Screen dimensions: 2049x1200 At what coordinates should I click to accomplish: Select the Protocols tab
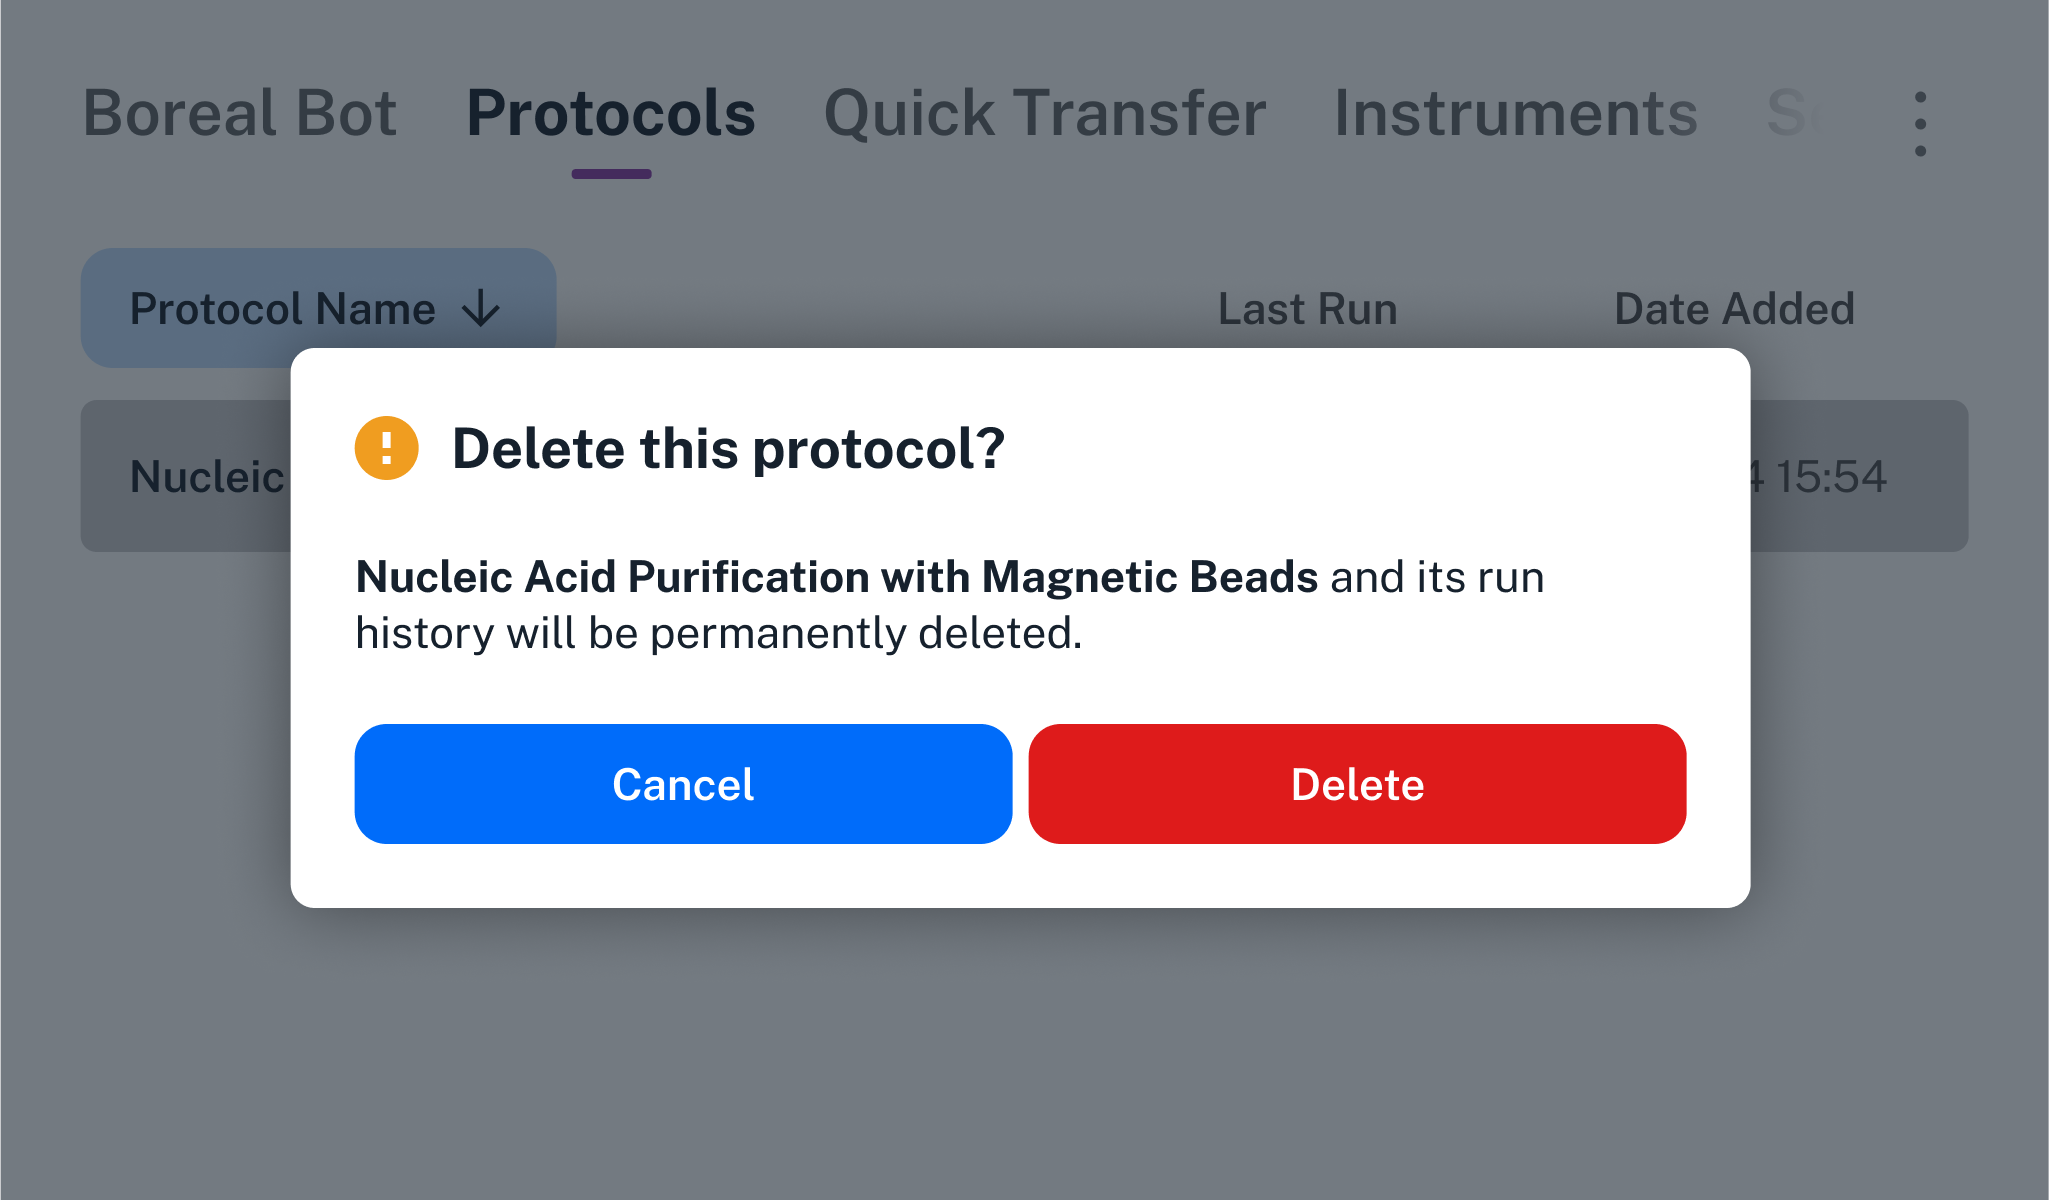(x=610, y=113)
